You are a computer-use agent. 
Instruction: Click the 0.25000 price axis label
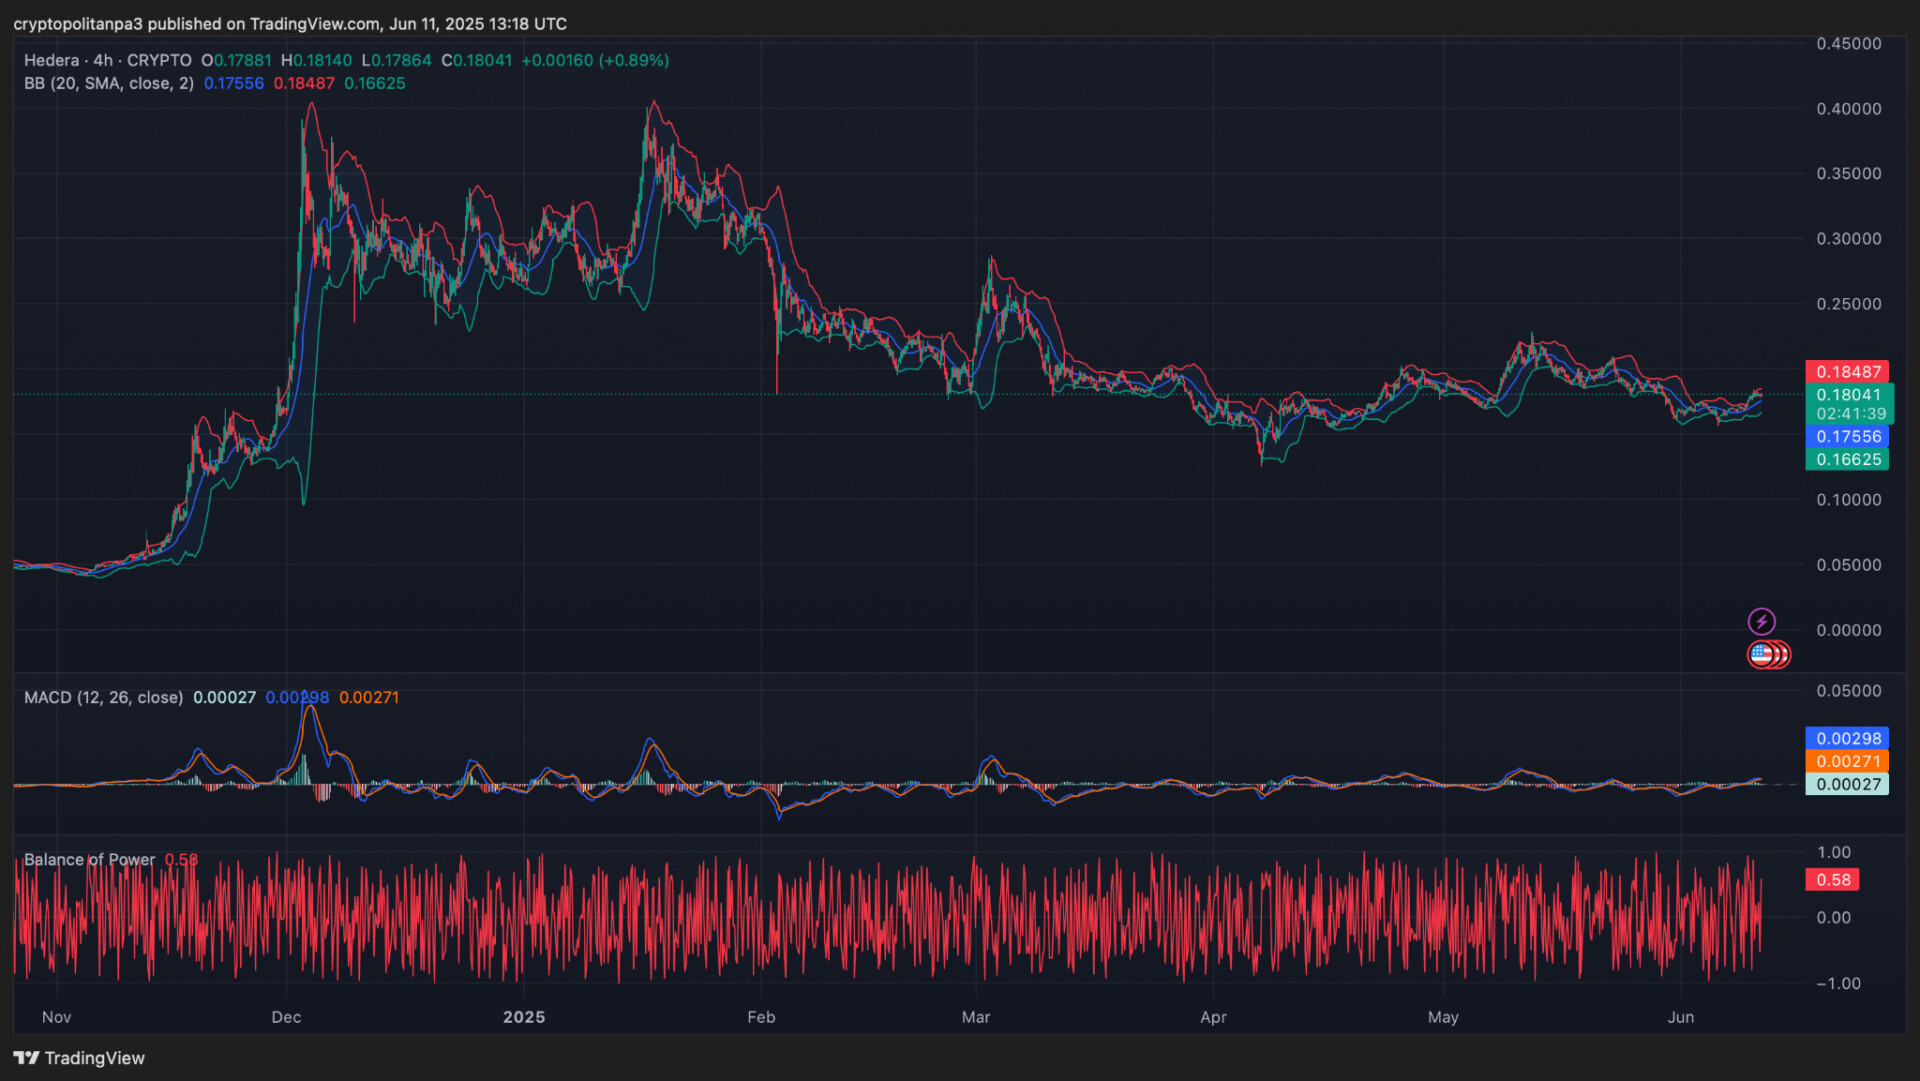click(1849, 303)
